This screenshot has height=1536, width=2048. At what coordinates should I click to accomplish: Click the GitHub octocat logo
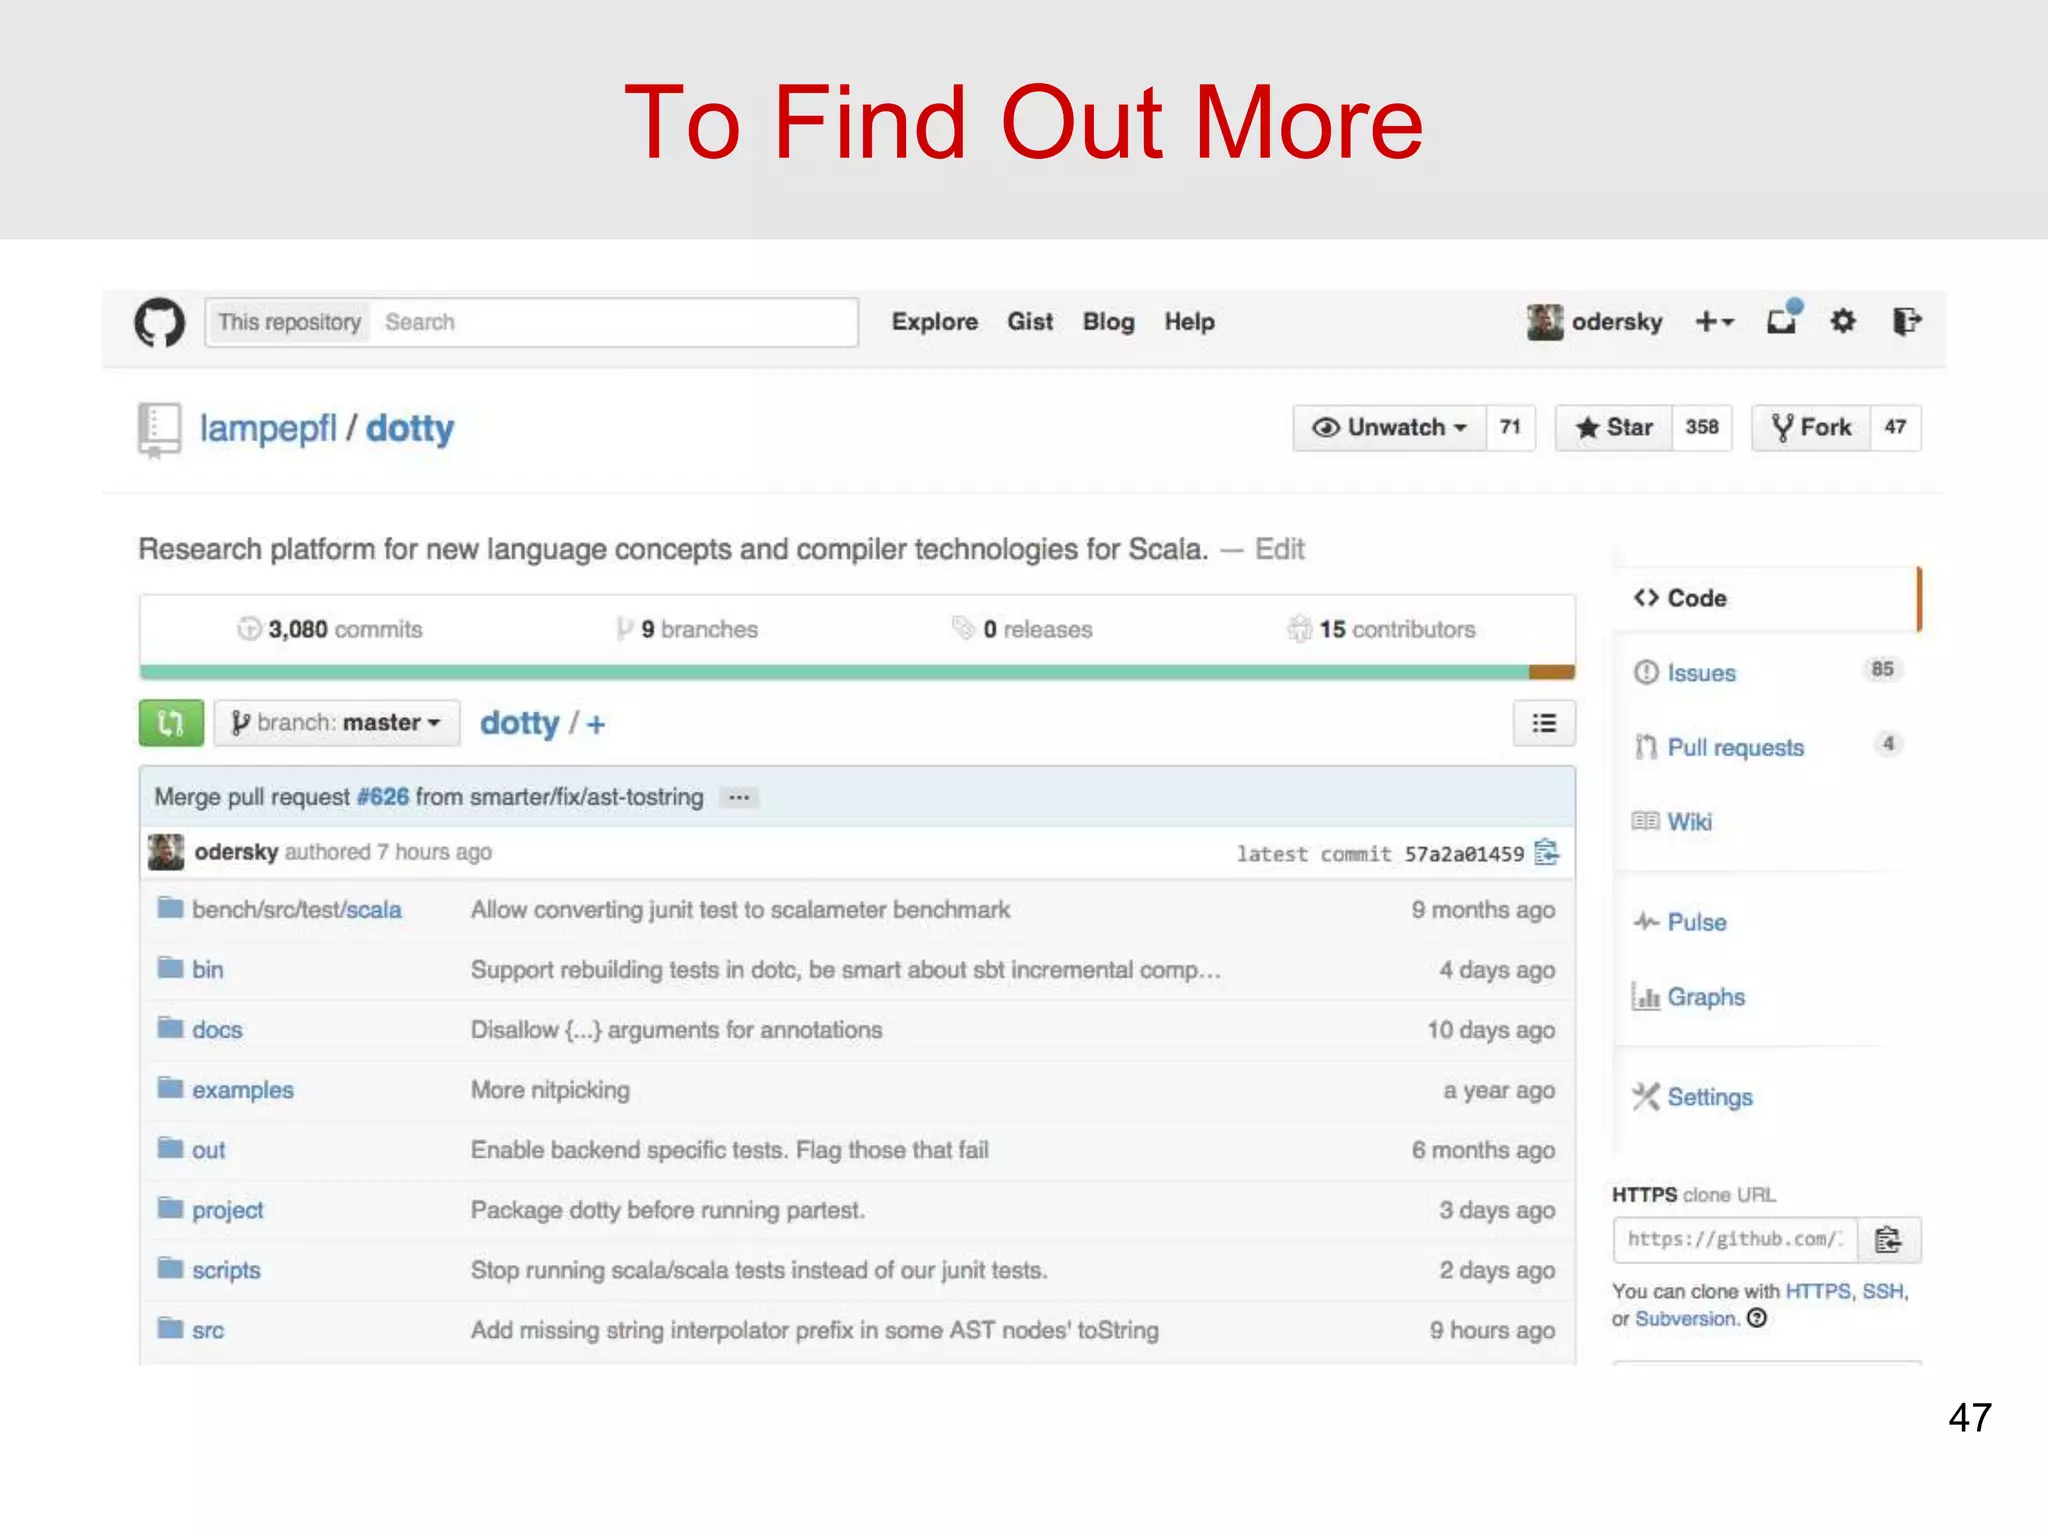coord(160,322)
